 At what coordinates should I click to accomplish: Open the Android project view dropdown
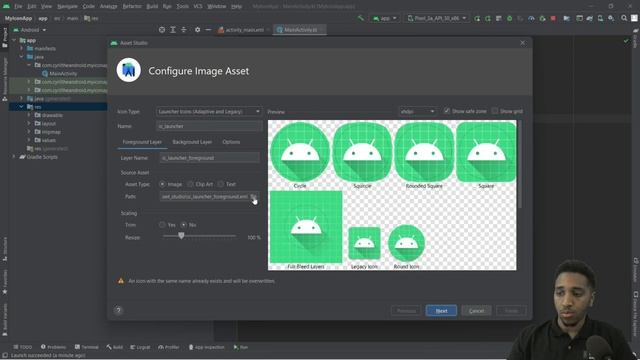click(30, 30)
